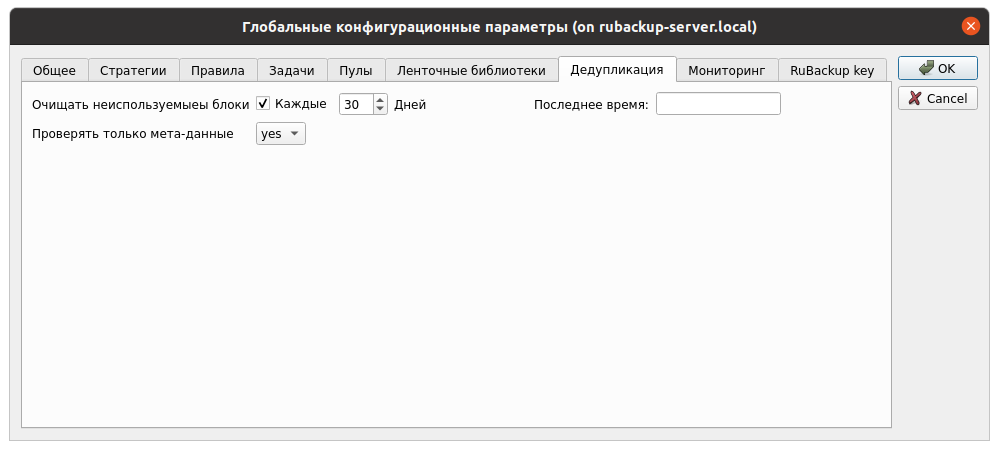Open the Стратегии tab

pos(134,70)
